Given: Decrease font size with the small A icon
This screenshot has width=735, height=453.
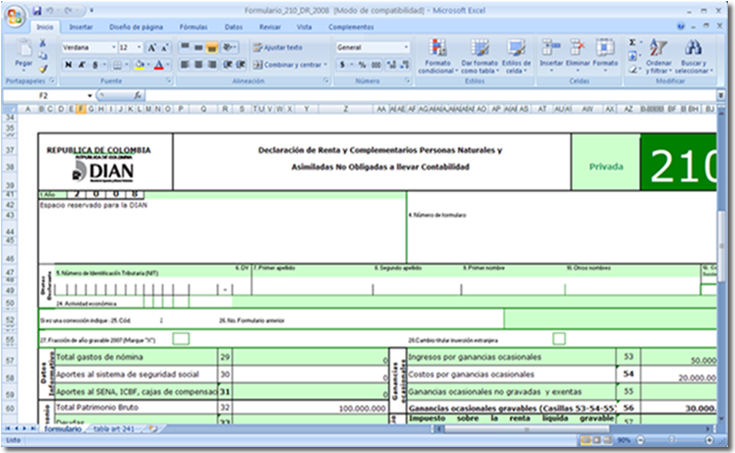Looking at the screenshot, I should click(x=165, y=47).
